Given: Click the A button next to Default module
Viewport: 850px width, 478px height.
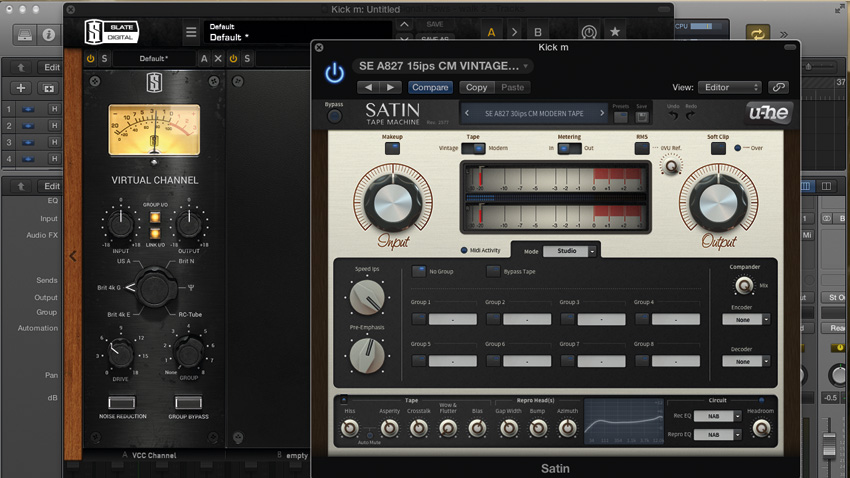Looking at the screenshot, I should click(x=204, y=59).
